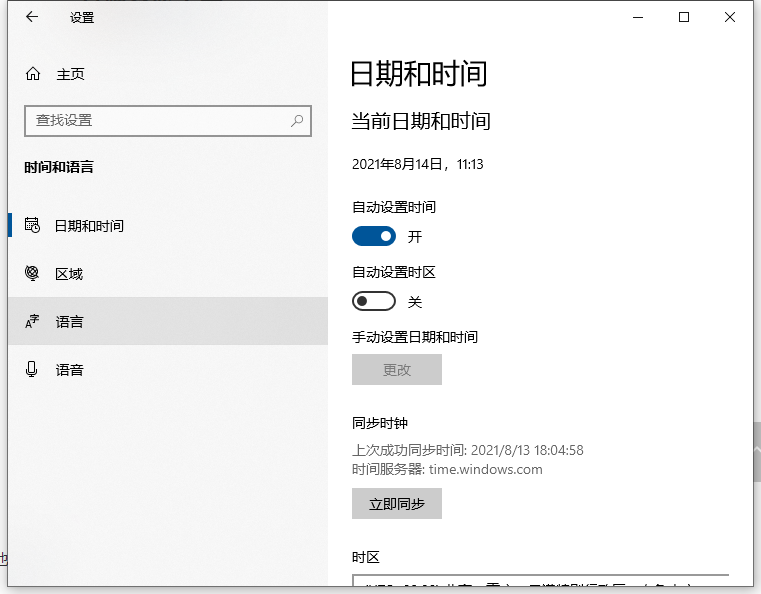
Task: Click the magnifier icon in search box
Action: pos(297,120)
